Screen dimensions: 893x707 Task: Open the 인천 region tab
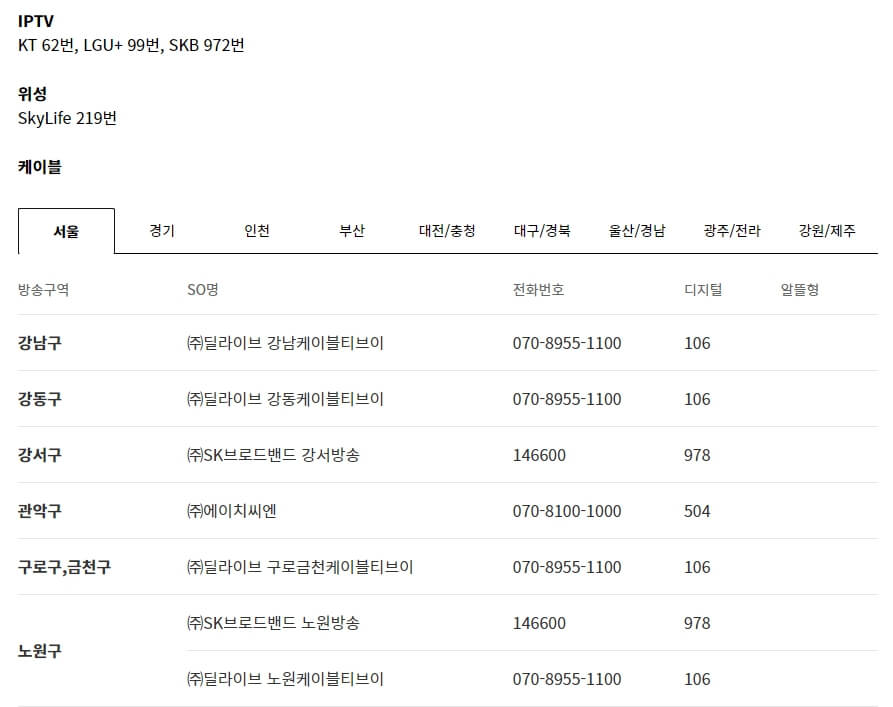(x=255, y=230)
